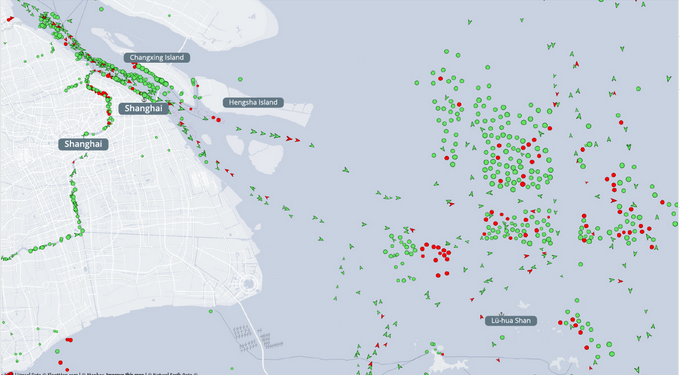Screen dimensions: 680x375
Task: Click the circular airport symbol on Shanghai's southeast coast
Action: pyautogui.click(x=249, y=284)
